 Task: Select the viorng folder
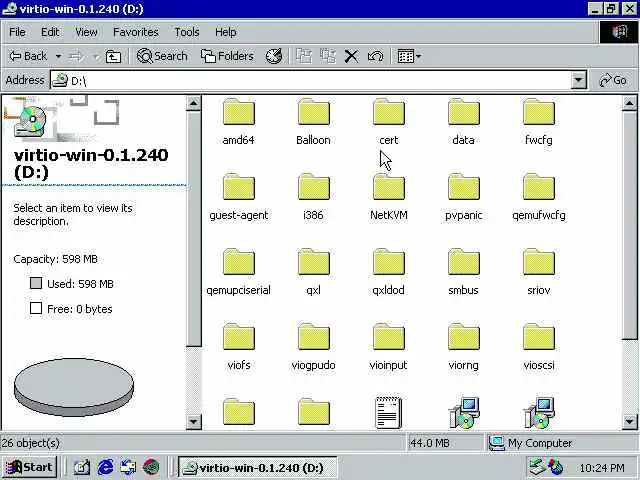[x=464, y=337]
